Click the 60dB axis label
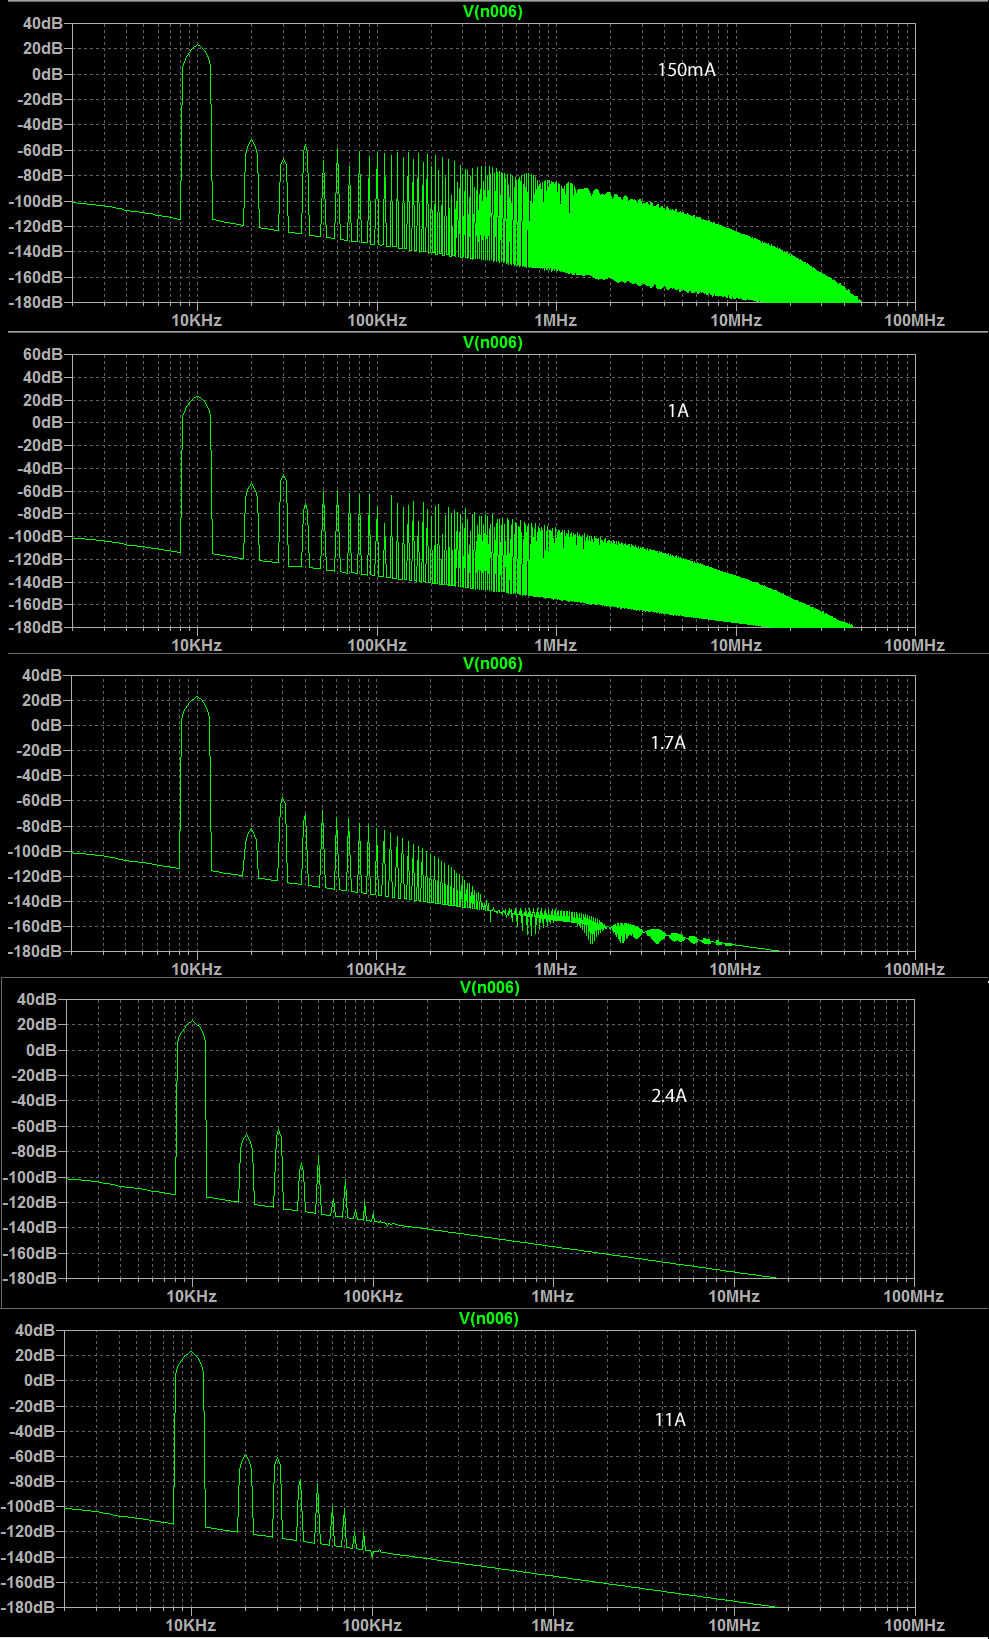The image size is (989, 1639). click(x=43, y=354)
